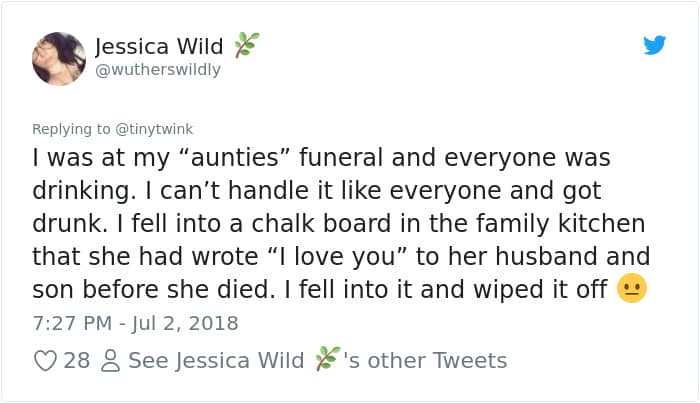Open Jessica Wild's profile picture

coord(58,58)
